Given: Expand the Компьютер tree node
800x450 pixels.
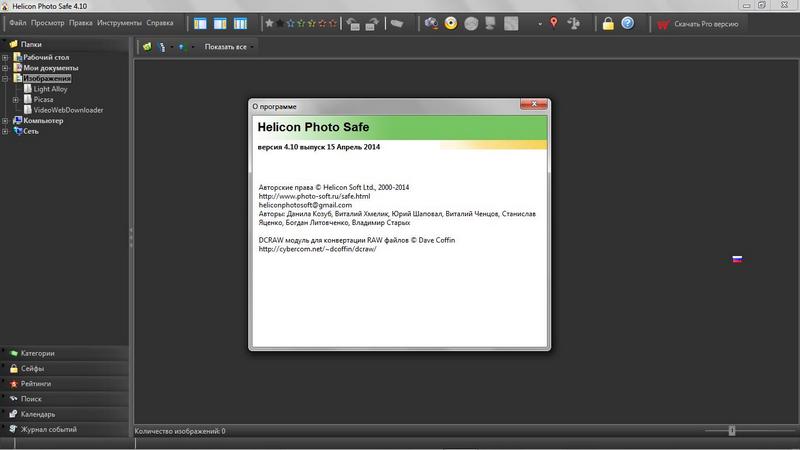Looking at the screenshot, I should pyautogui.click(x=5, y=121).
